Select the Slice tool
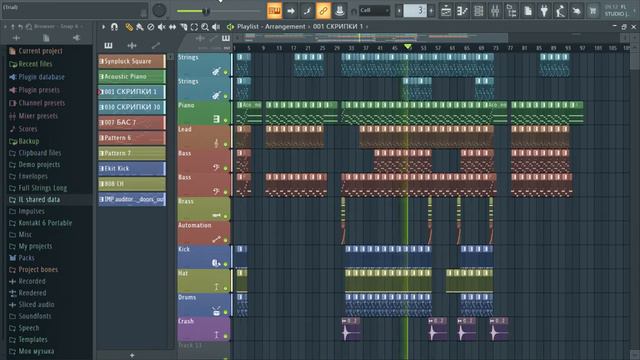Image resolution: width=640 pixels, height=360 pixels. click(x=183, y=27)
